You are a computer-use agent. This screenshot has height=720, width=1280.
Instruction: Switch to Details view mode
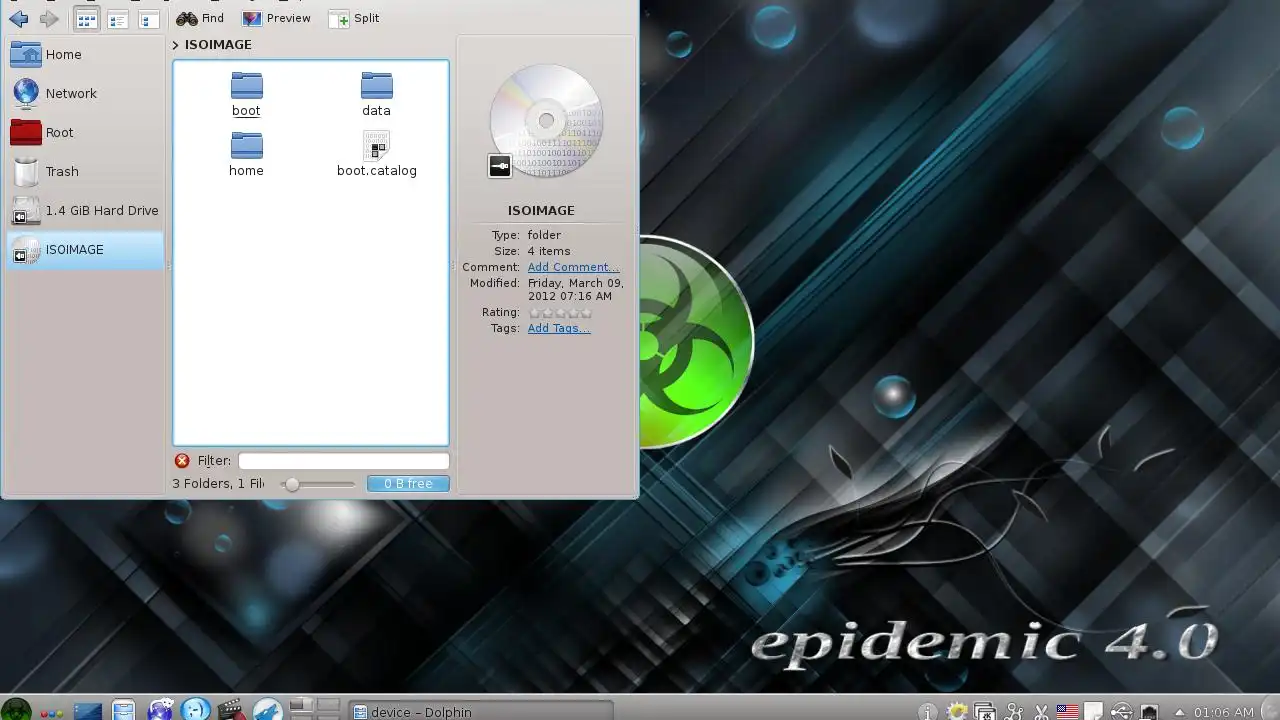tap(117, 19)
